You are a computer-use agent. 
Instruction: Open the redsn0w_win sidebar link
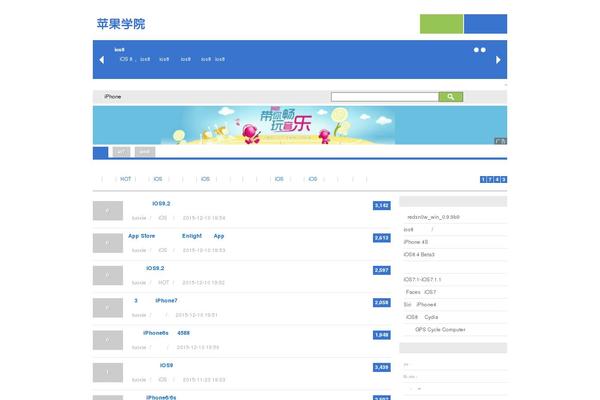coord(433,217)
